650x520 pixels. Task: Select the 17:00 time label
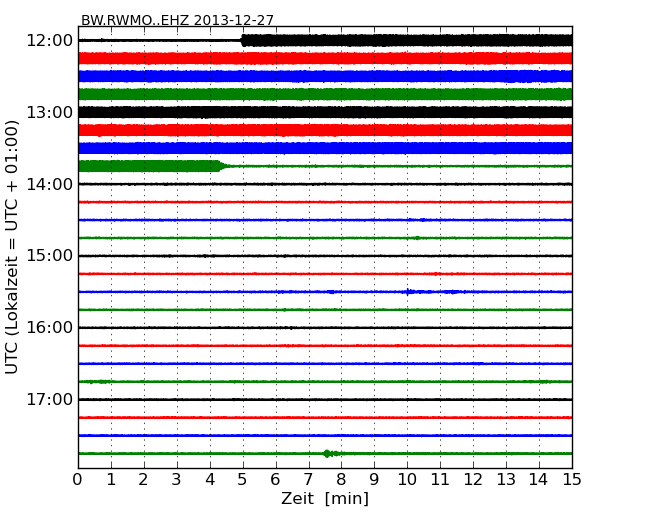pos(50,399)
